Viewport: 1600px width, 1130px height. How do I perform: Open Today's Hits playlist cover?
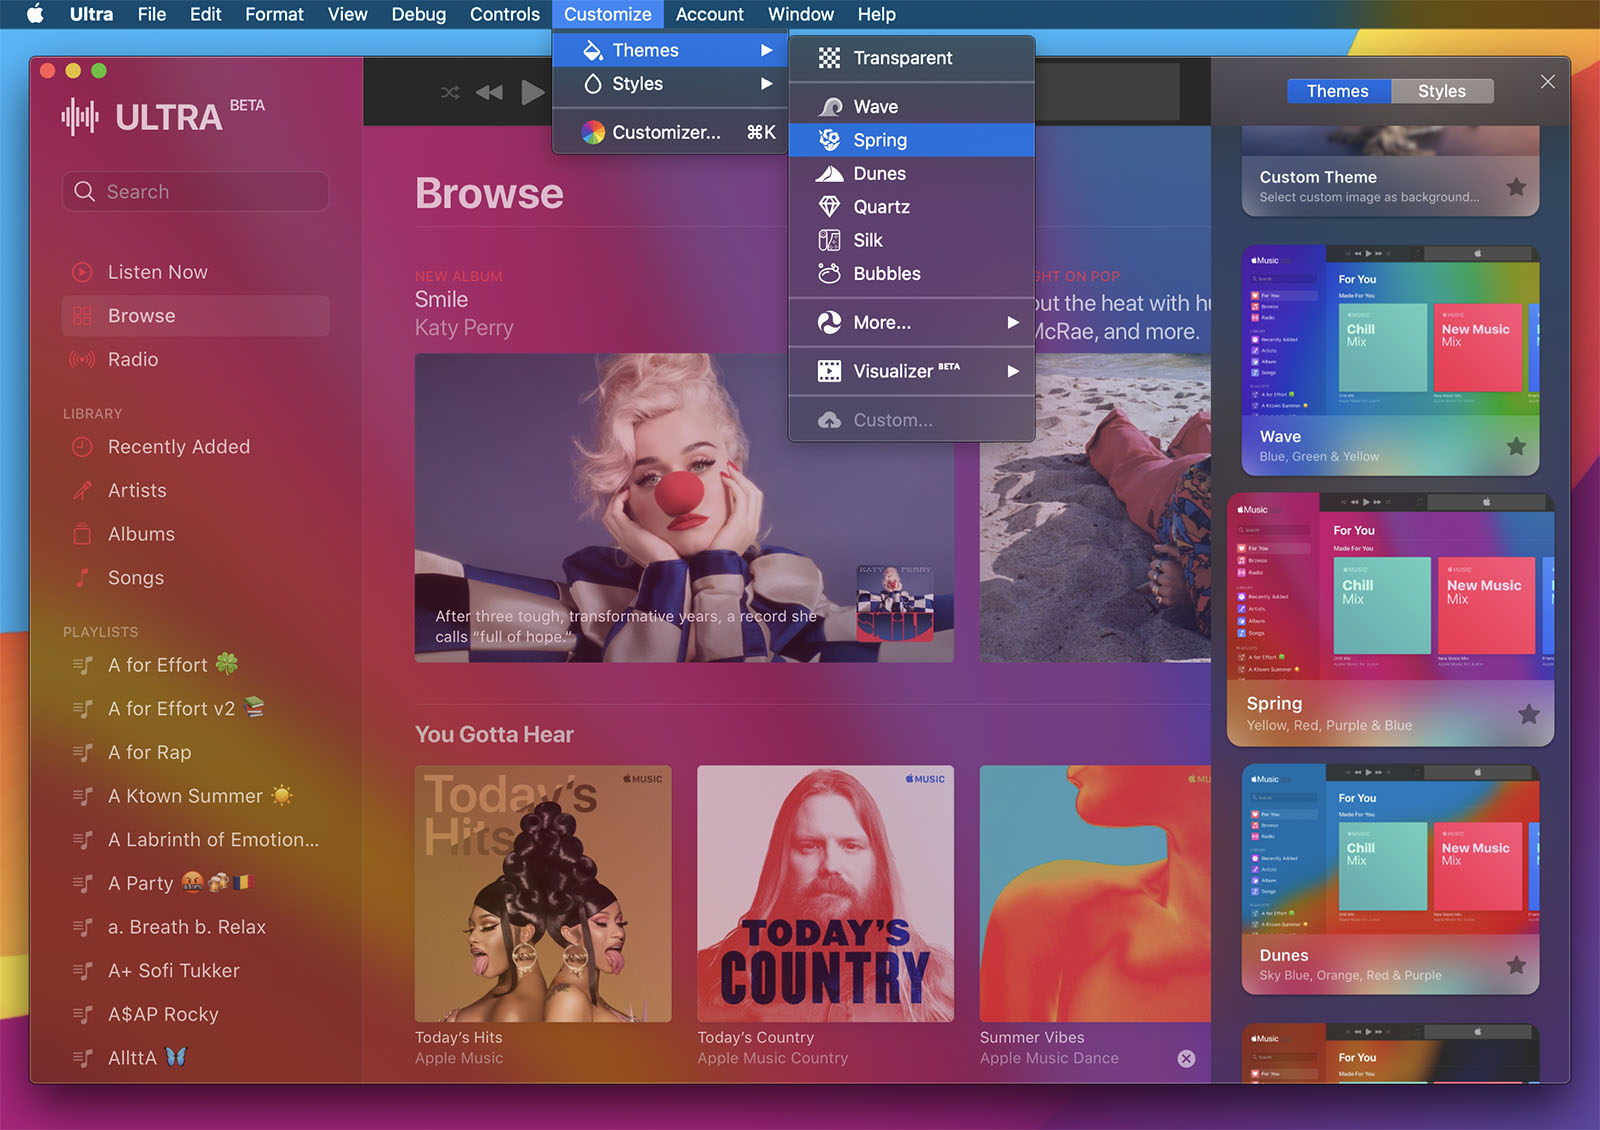[543, 894]
